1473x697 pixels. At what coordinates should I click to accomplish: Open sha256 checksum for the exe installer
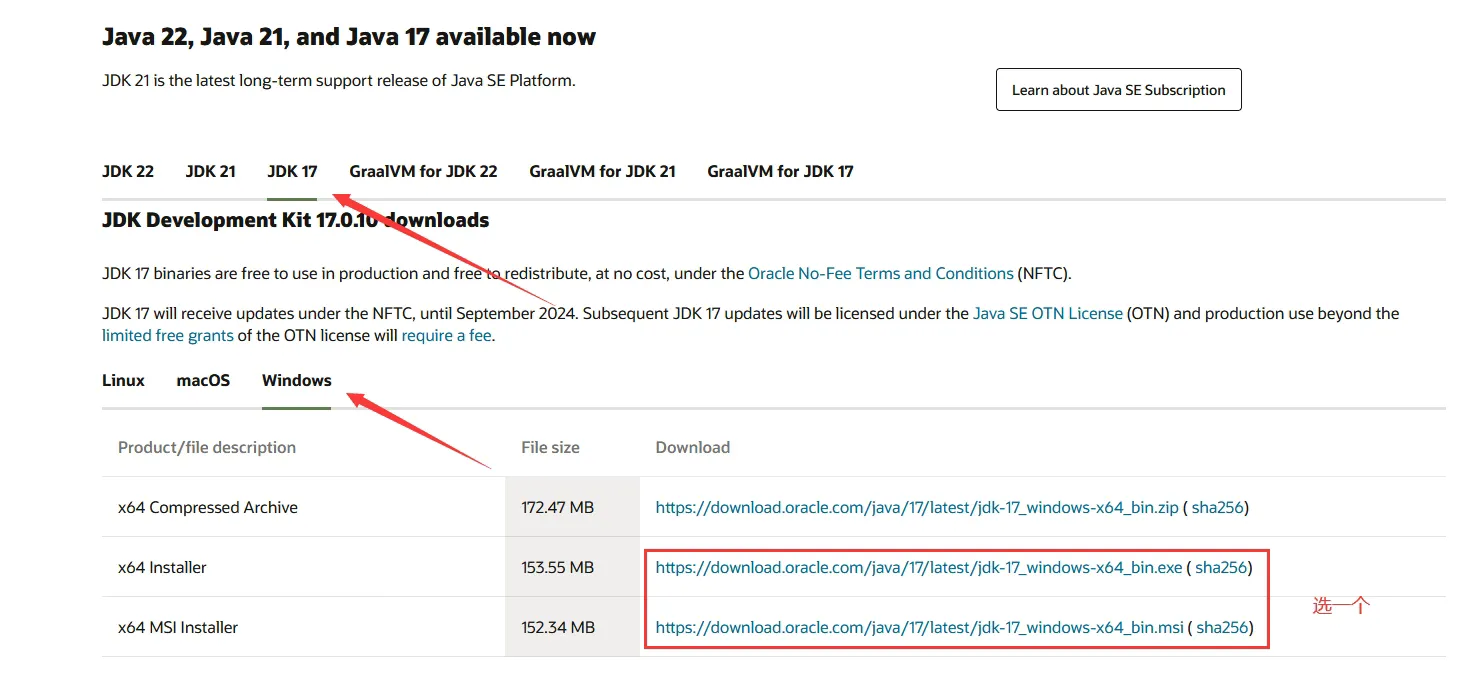pos(1221,567)
